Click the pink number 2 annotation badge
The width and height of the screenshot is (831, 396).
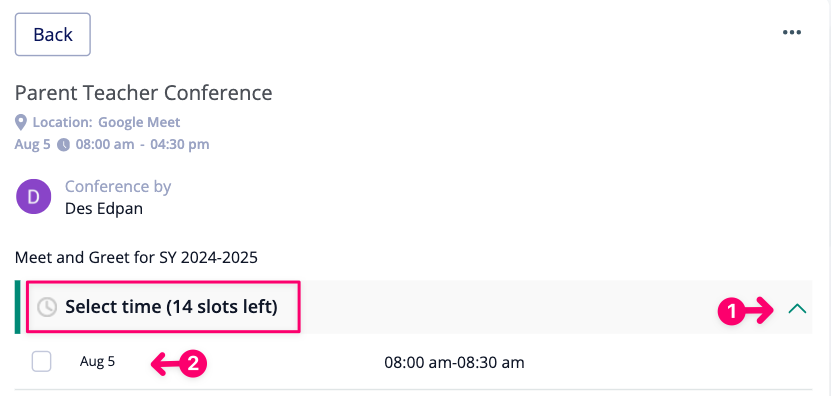click(193, 364)
